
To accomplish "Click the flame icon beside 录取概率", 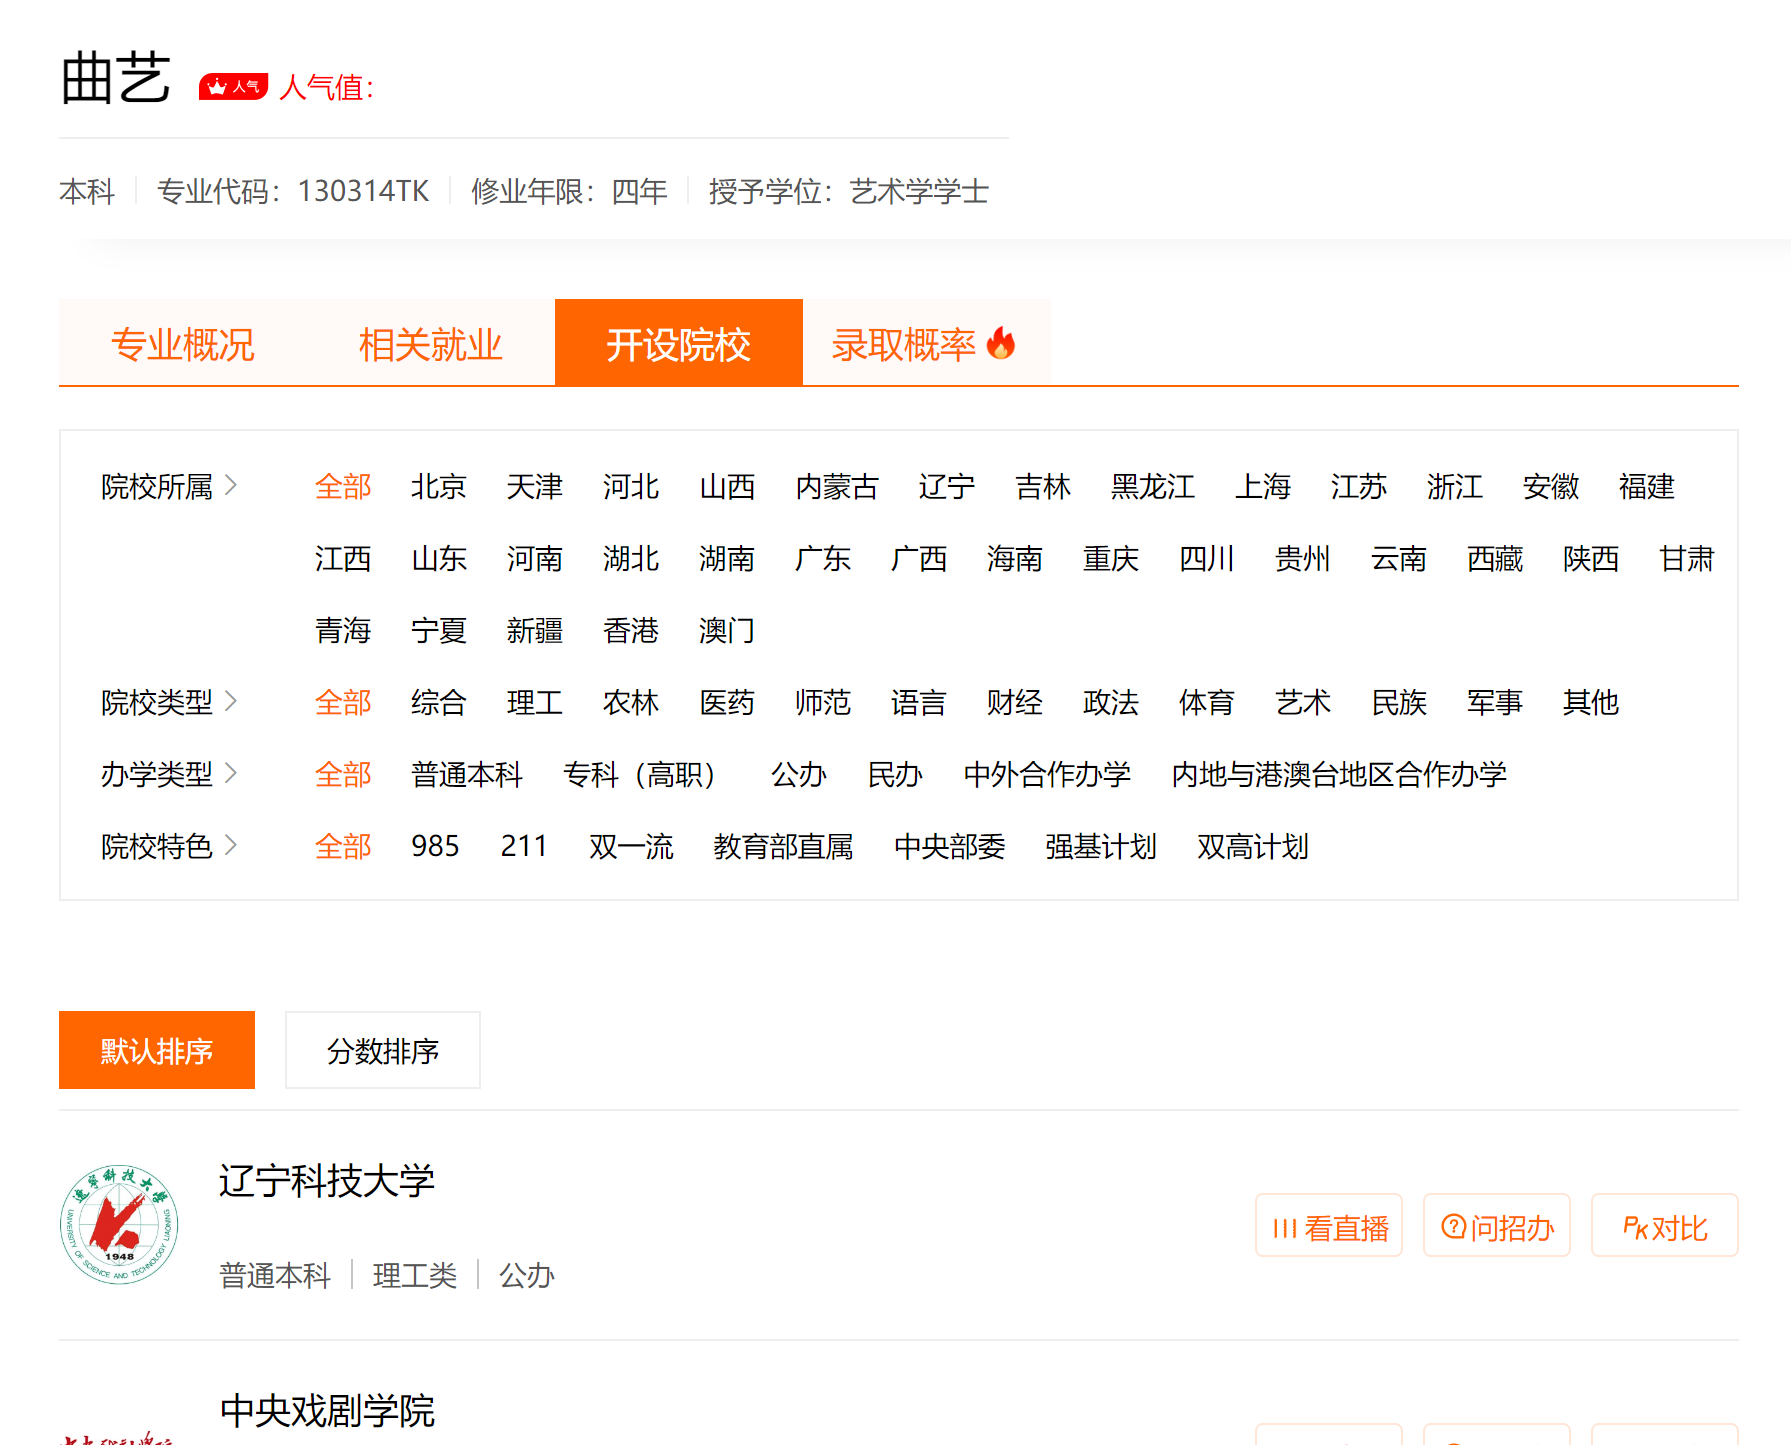I will coord(1001,343).
